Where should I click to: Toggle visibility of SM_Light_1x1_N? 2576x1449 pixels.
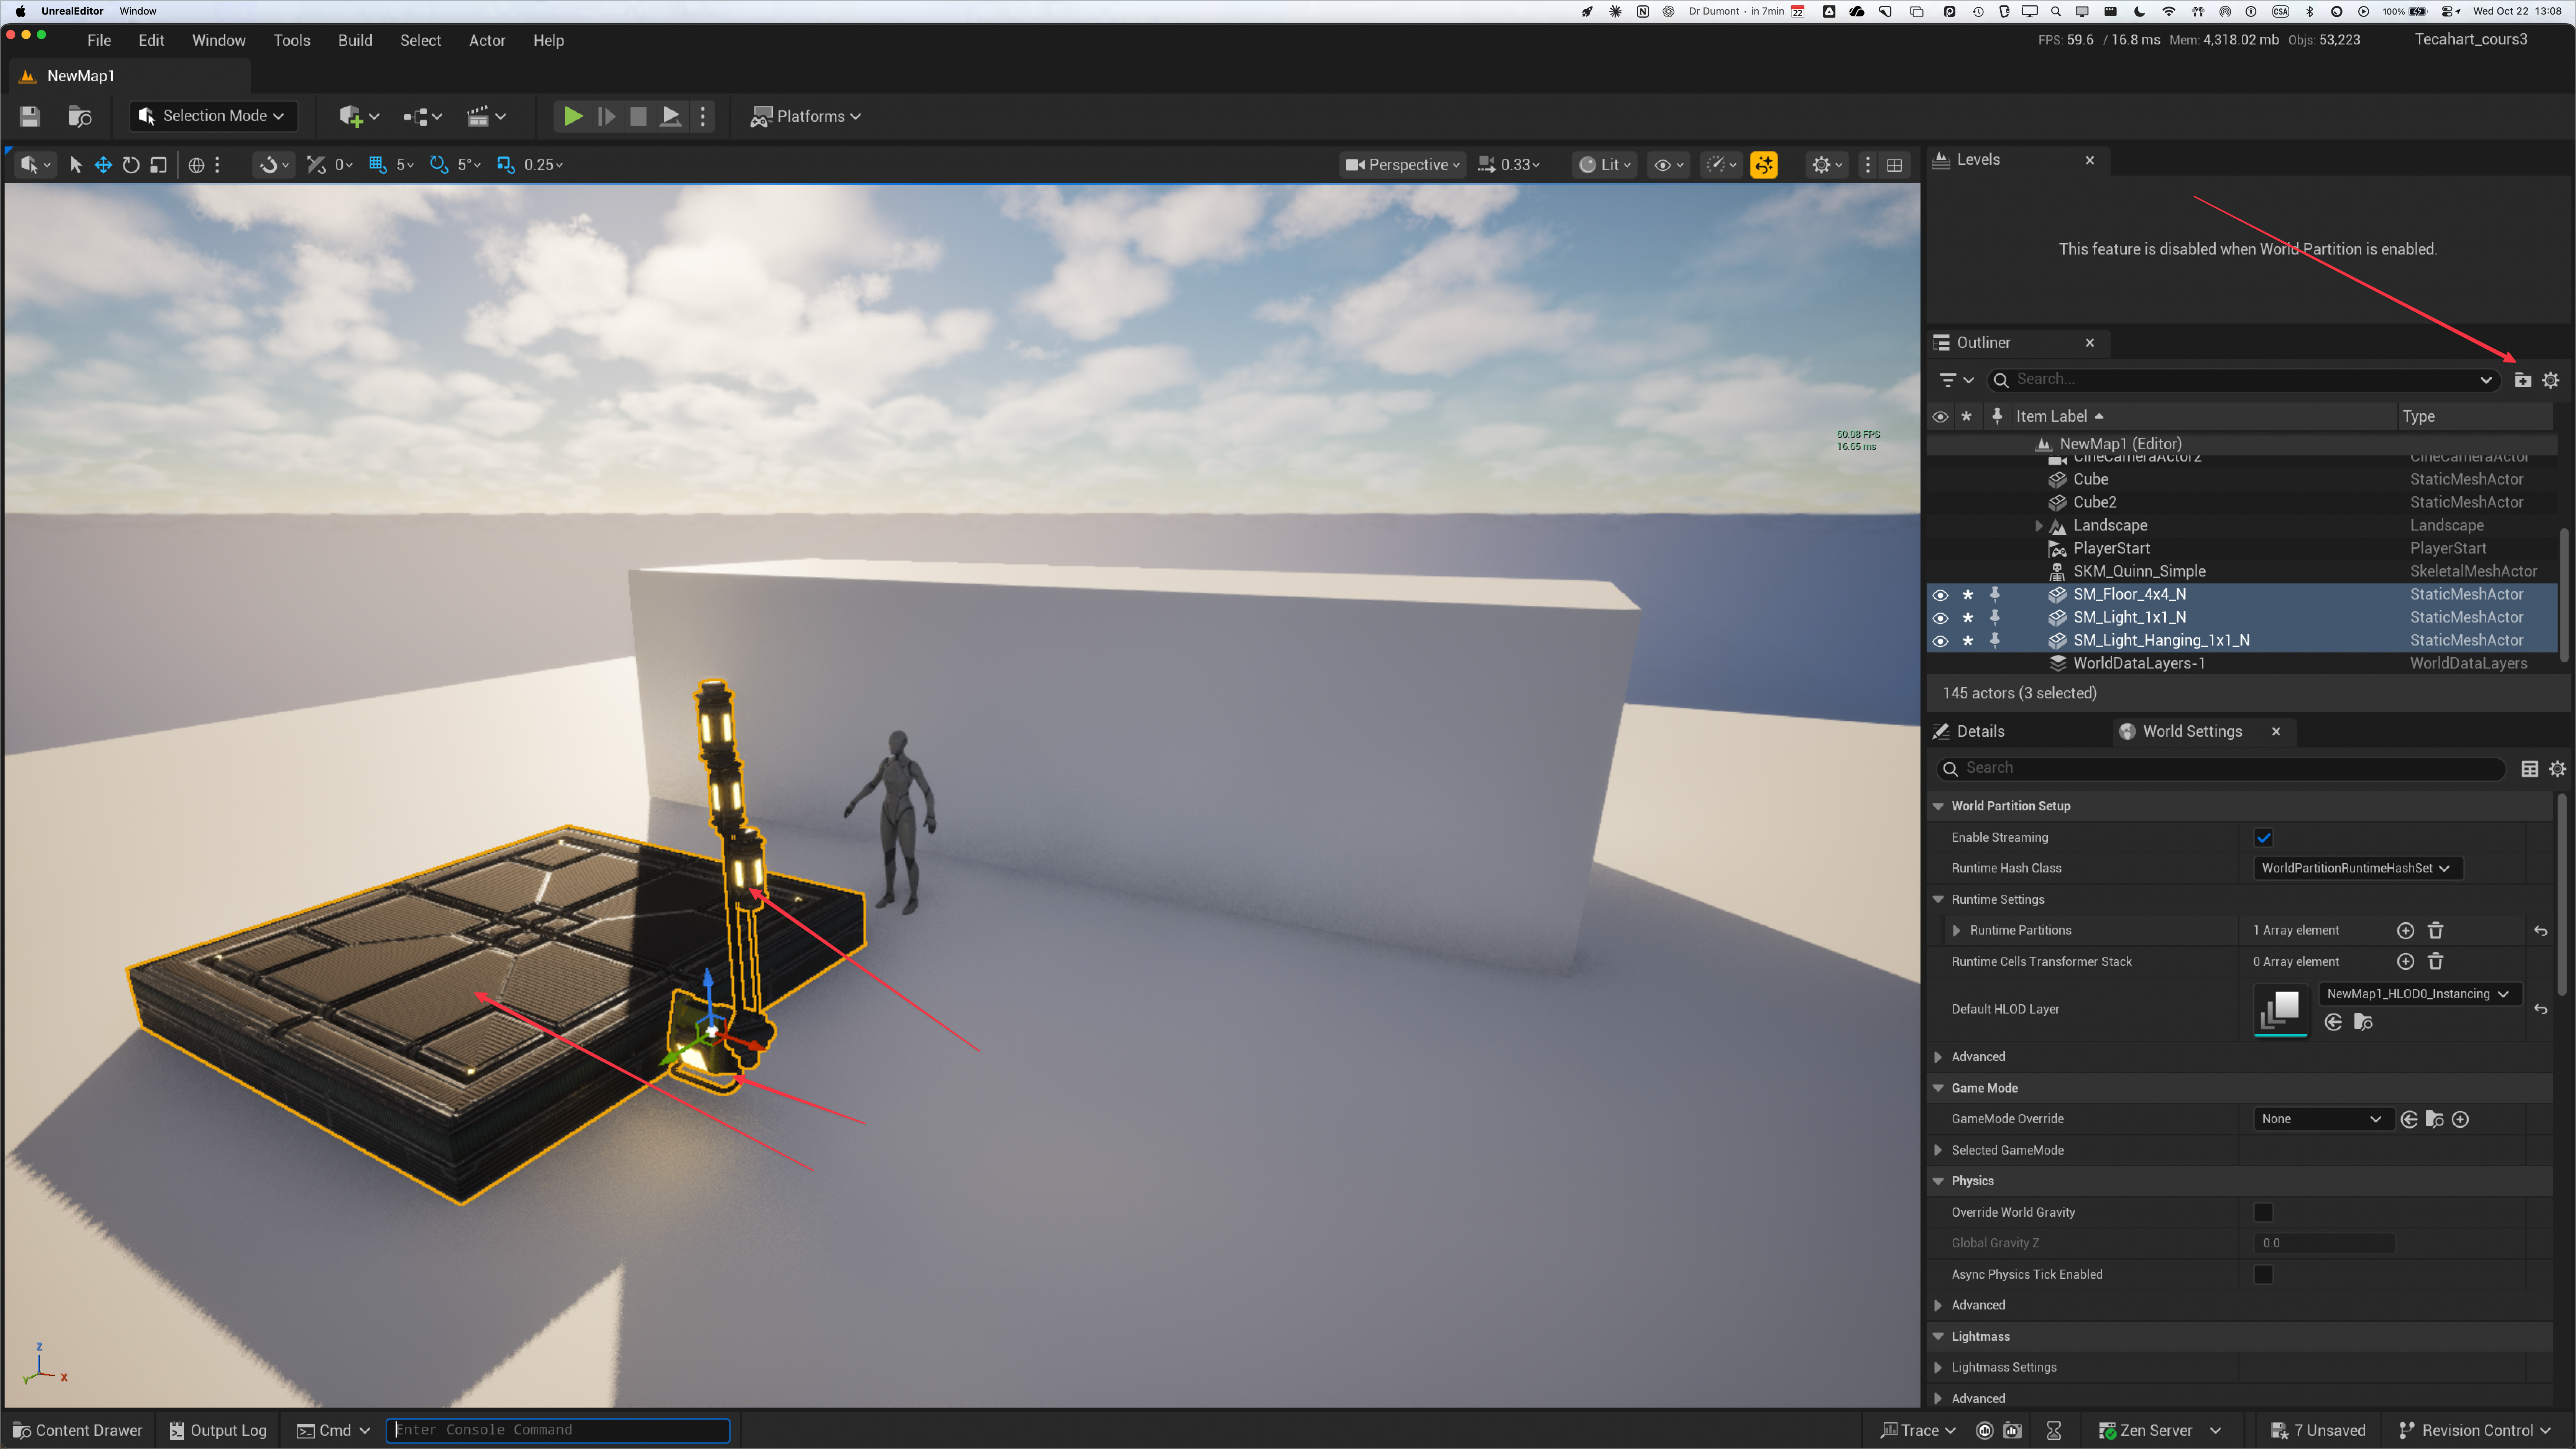1940,618
